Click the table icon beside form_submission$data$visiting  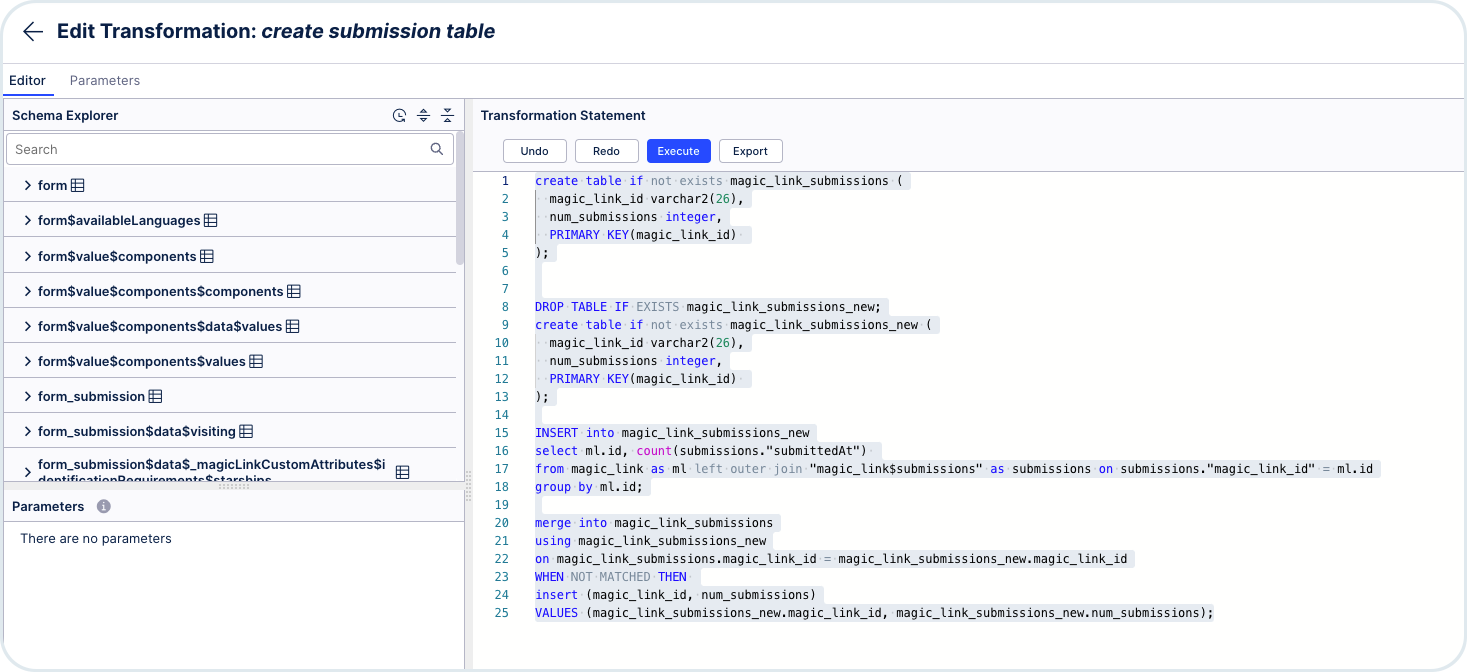(x=246, y=431)
